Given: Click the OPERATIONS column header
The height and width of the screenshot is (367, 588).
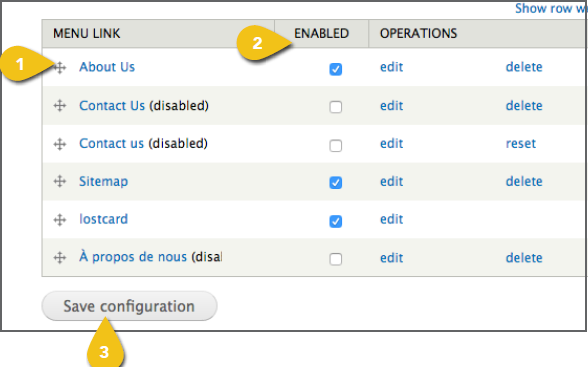Looking at the screenshot, I should pyautogui.click(x=418, y=33).
